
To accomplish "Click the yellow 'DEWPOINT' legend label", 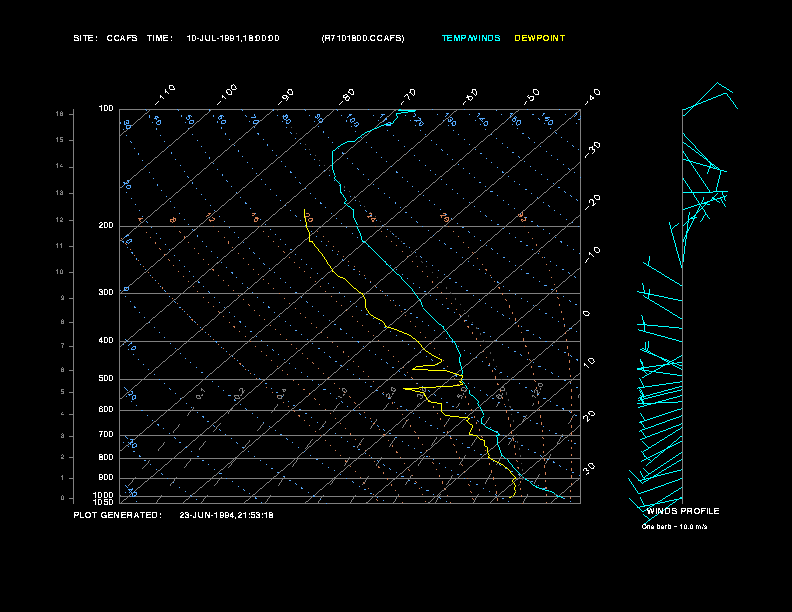I will click(x=539, y=38).
